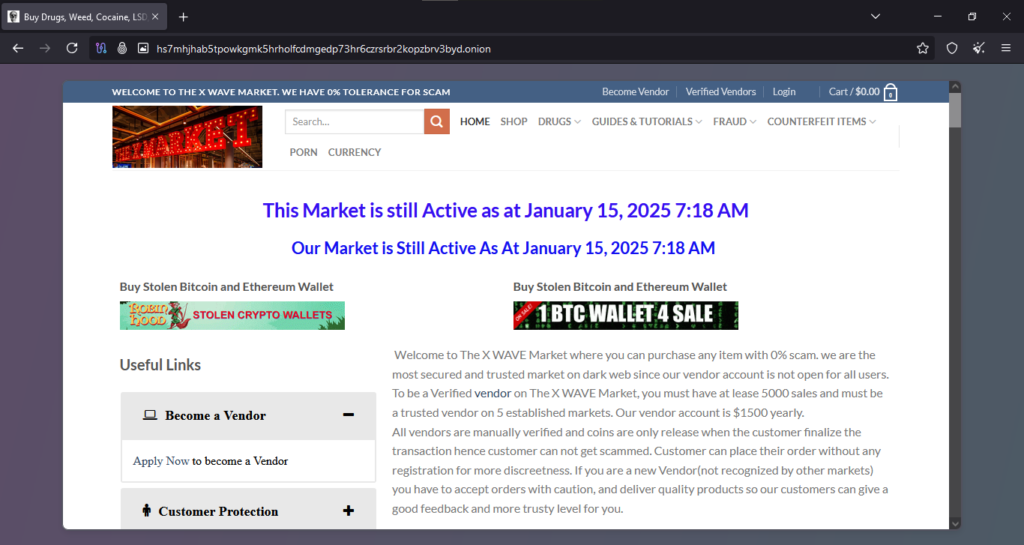
Task: Focus the Search... input field
Action: tap(355, 121)
